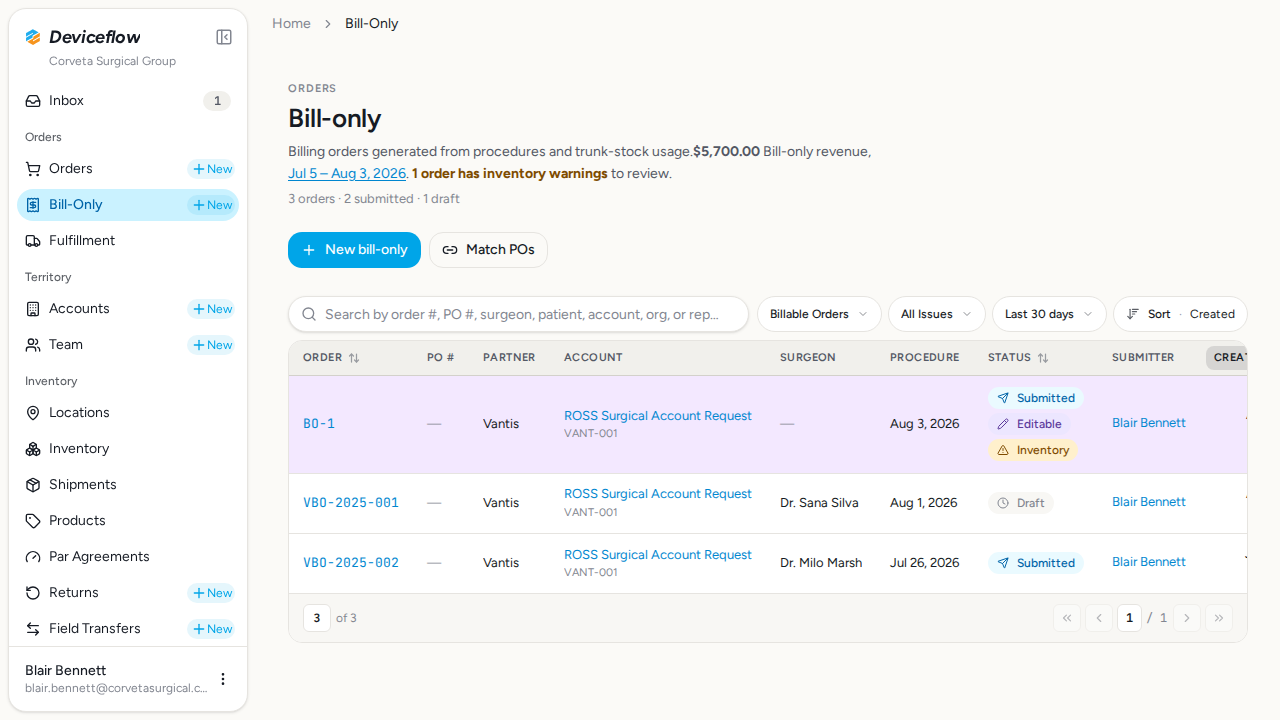Click Dr. Milo Marsh surgeon cell
This screenshot has height=720, width=1280.
pos(821,563)
